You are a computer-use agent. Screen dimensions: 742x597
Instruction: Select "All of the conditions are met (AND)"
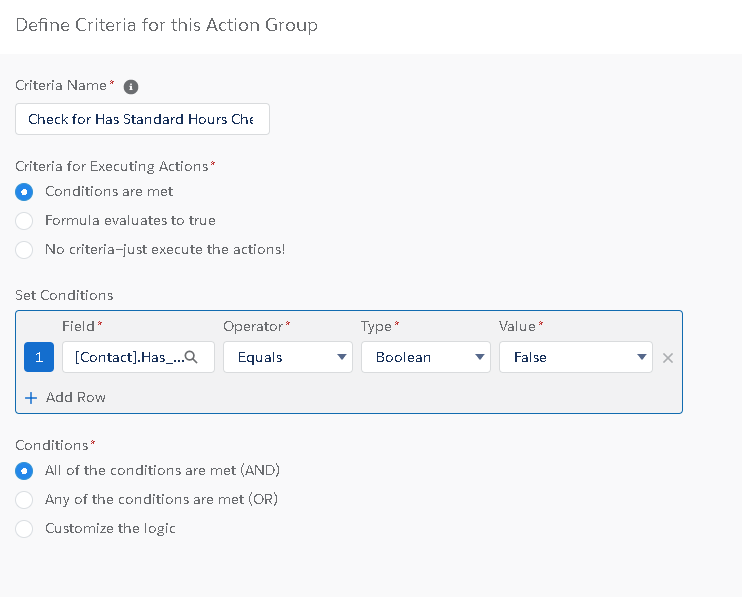coord(24,470)
